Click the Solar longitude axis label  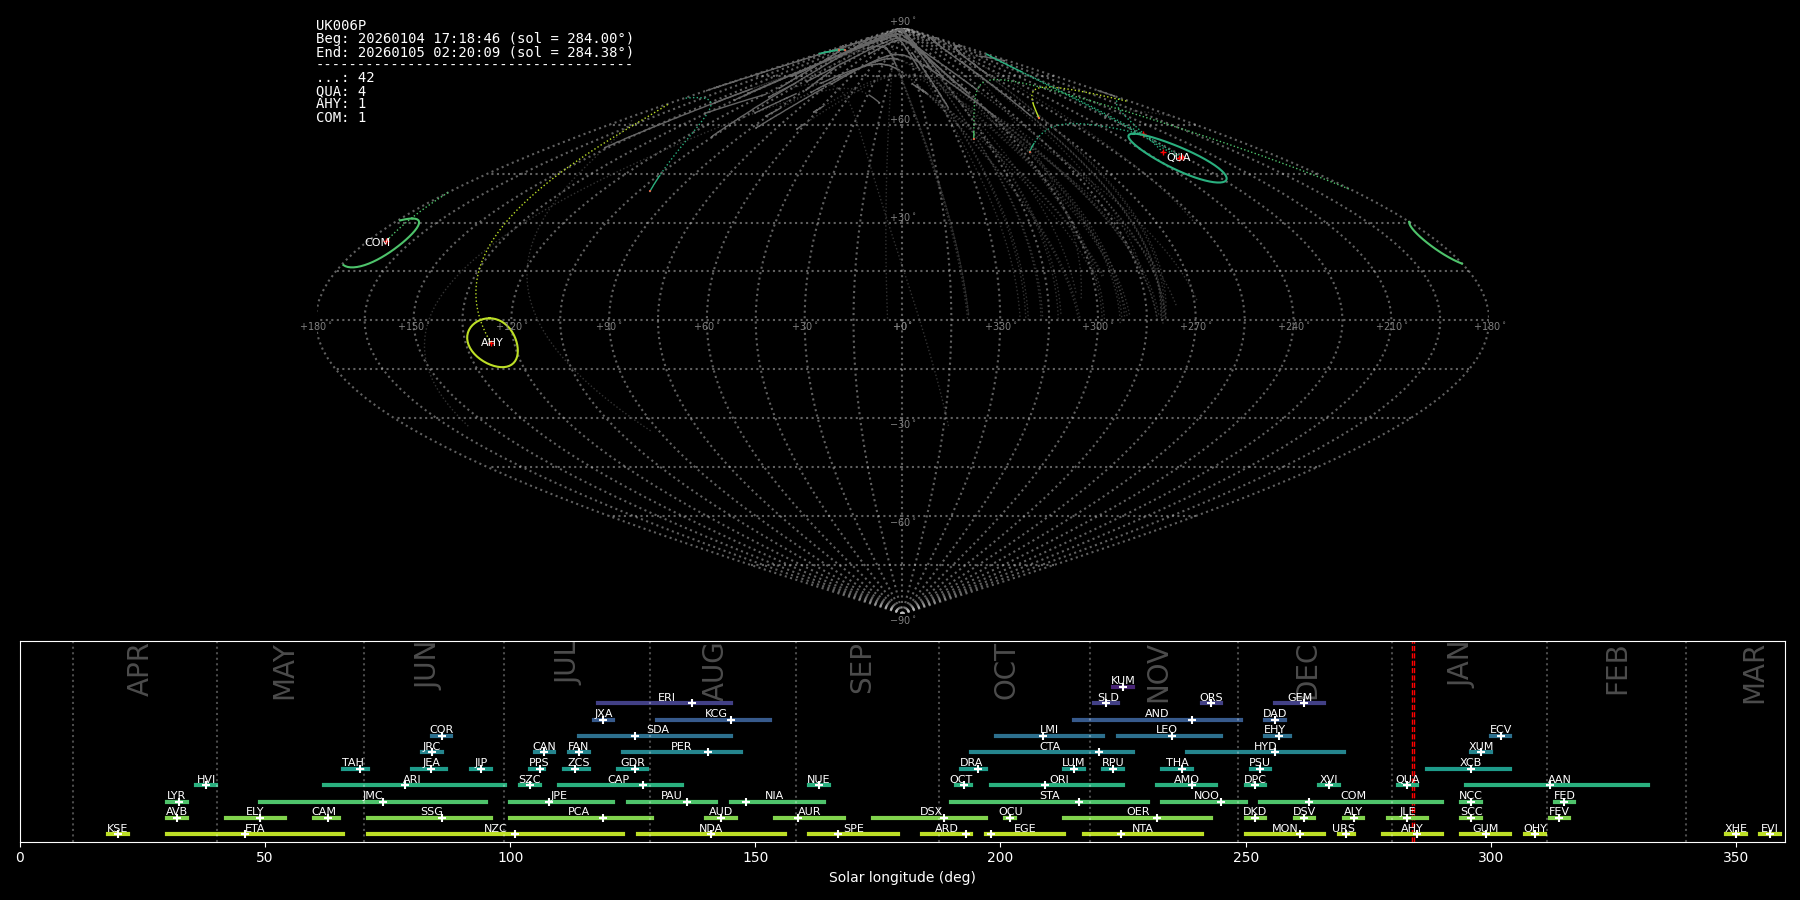[x=902, y=878]
